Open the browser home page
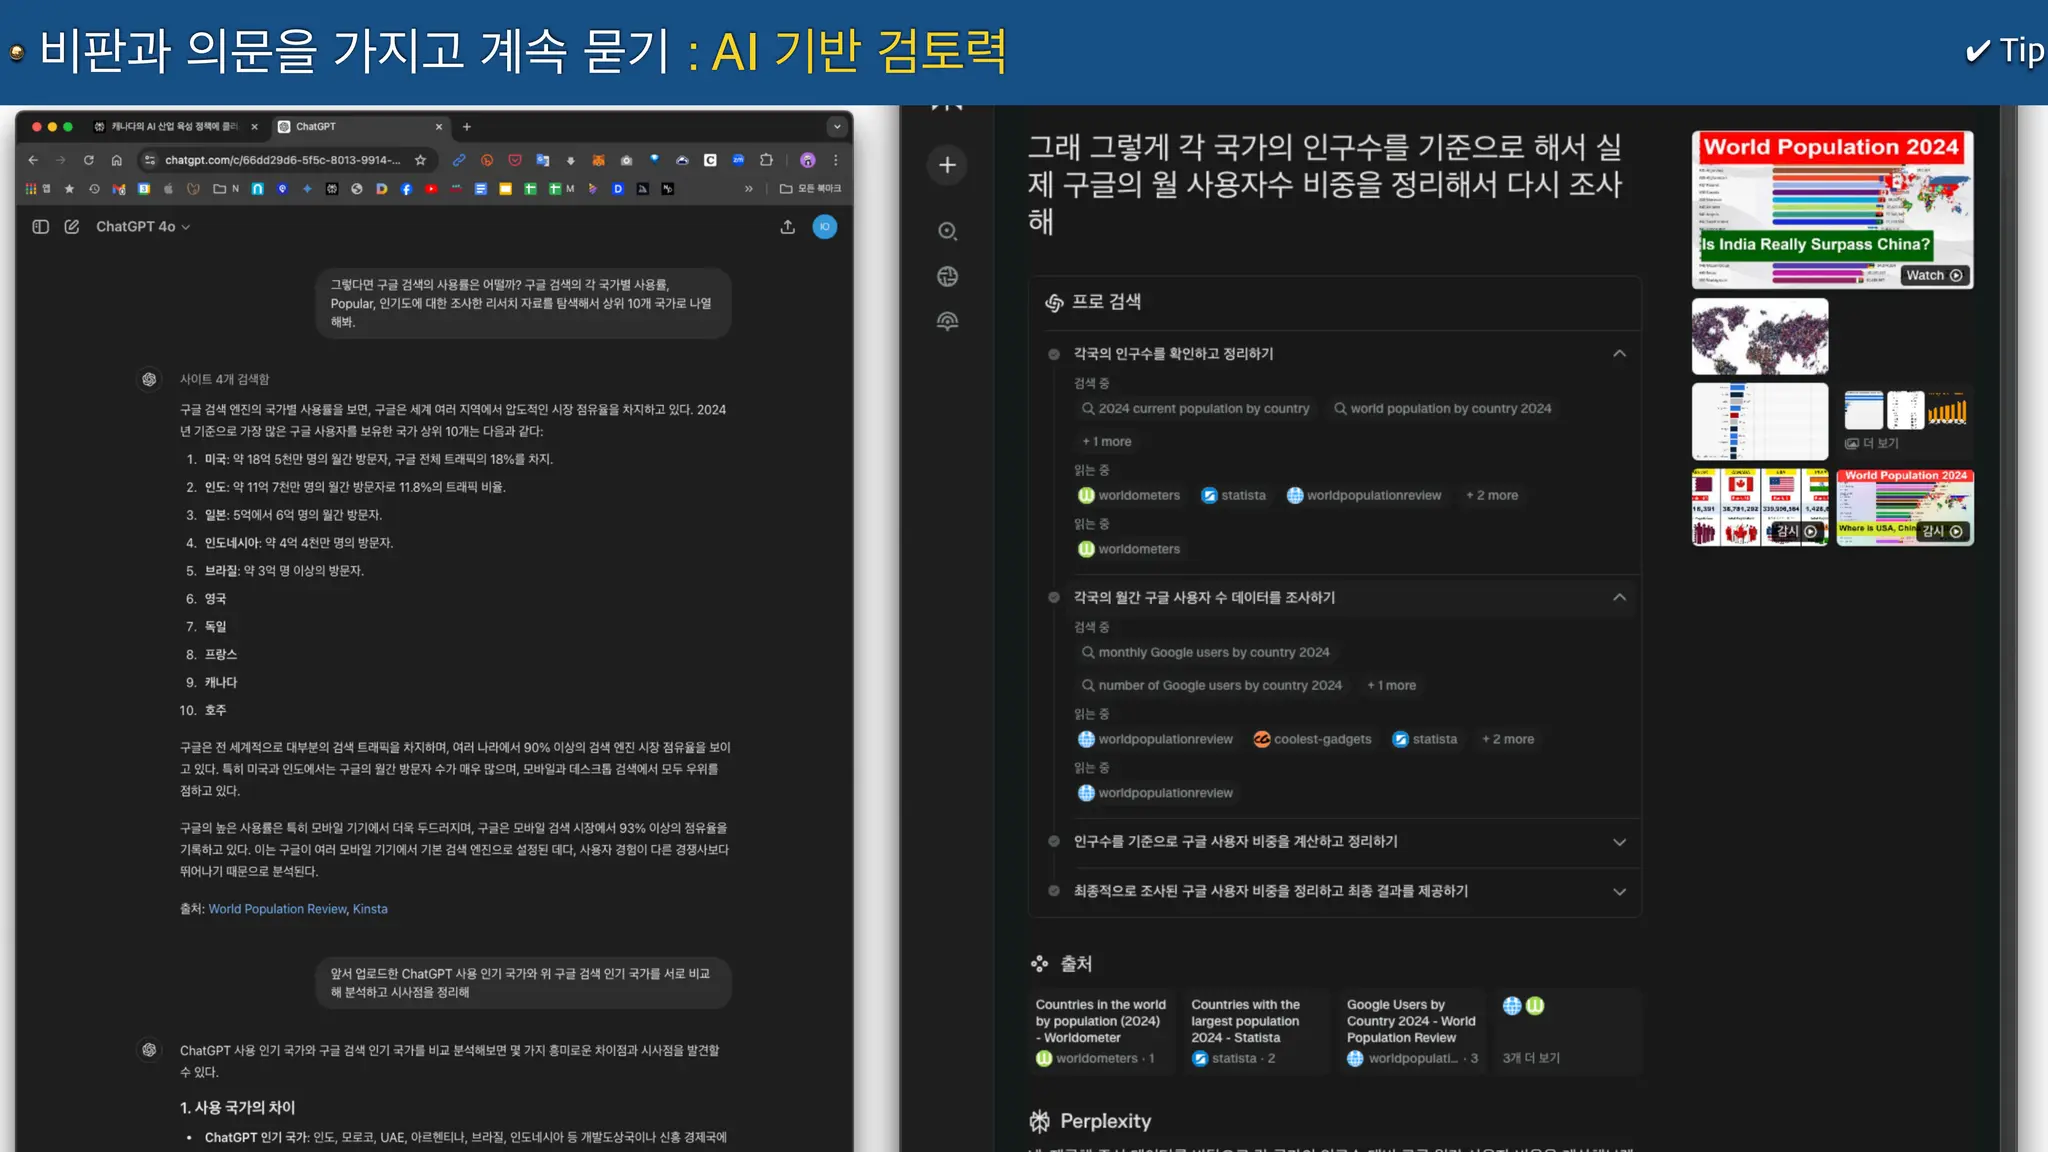This screenshot has height=1152, width=2048. pos(116,160)
